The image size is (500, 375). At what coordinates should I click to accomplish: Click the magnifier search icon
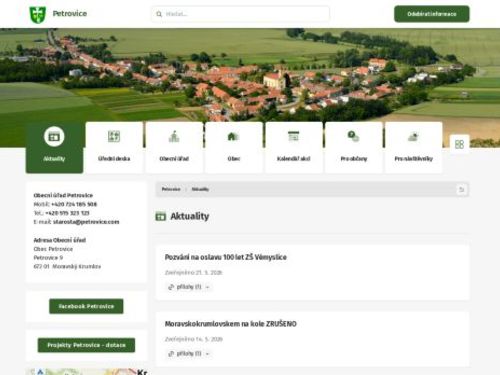159,14
